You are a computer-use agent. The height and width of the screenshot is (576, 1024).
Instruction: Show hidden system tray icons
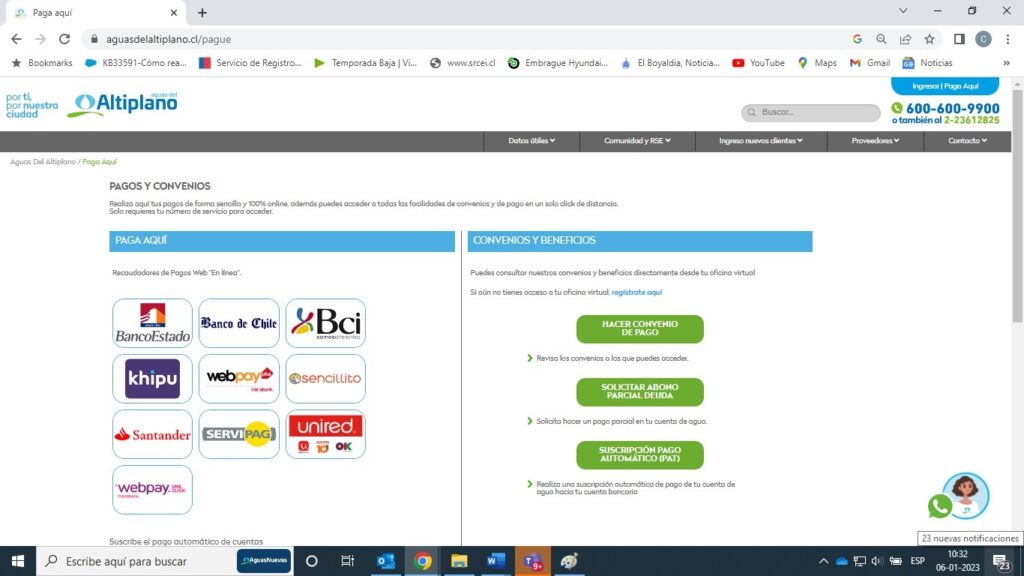[x=824, y=561]
